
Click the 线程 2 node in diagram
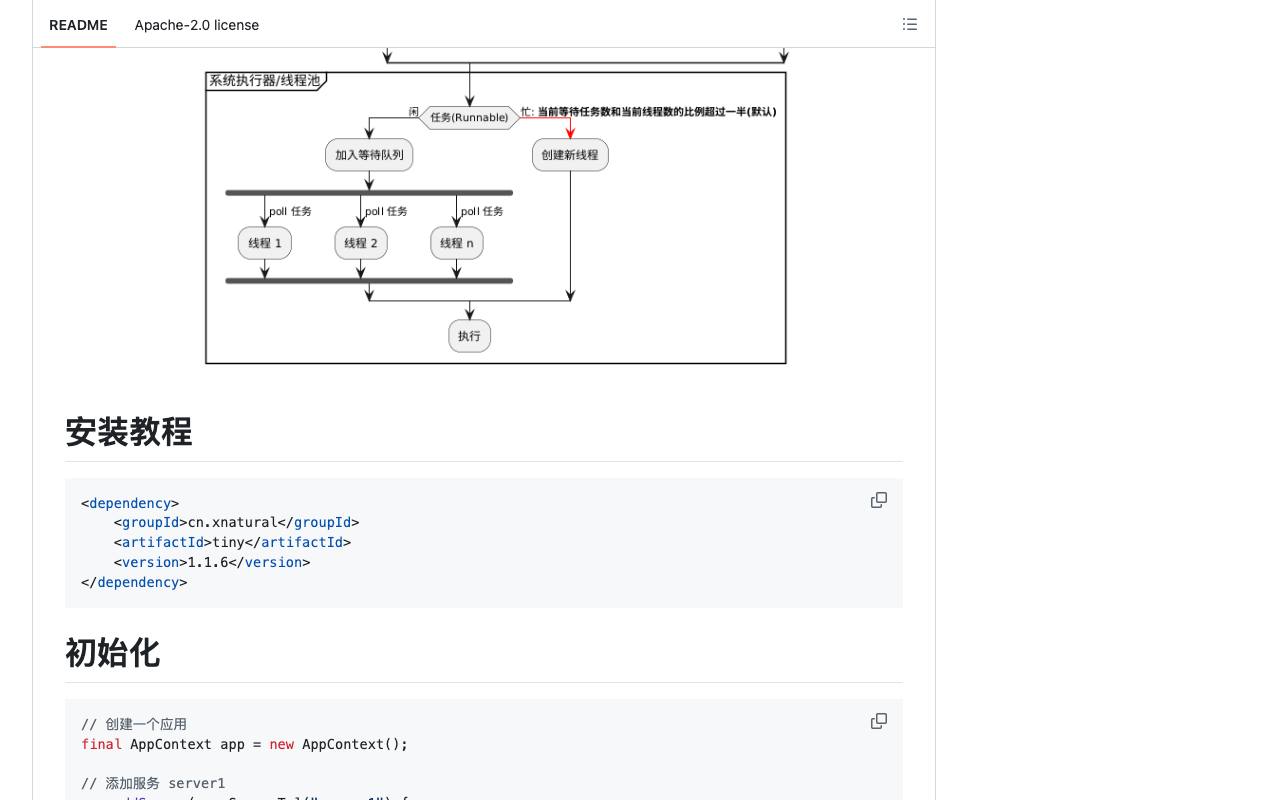click(x=361, y=243)
